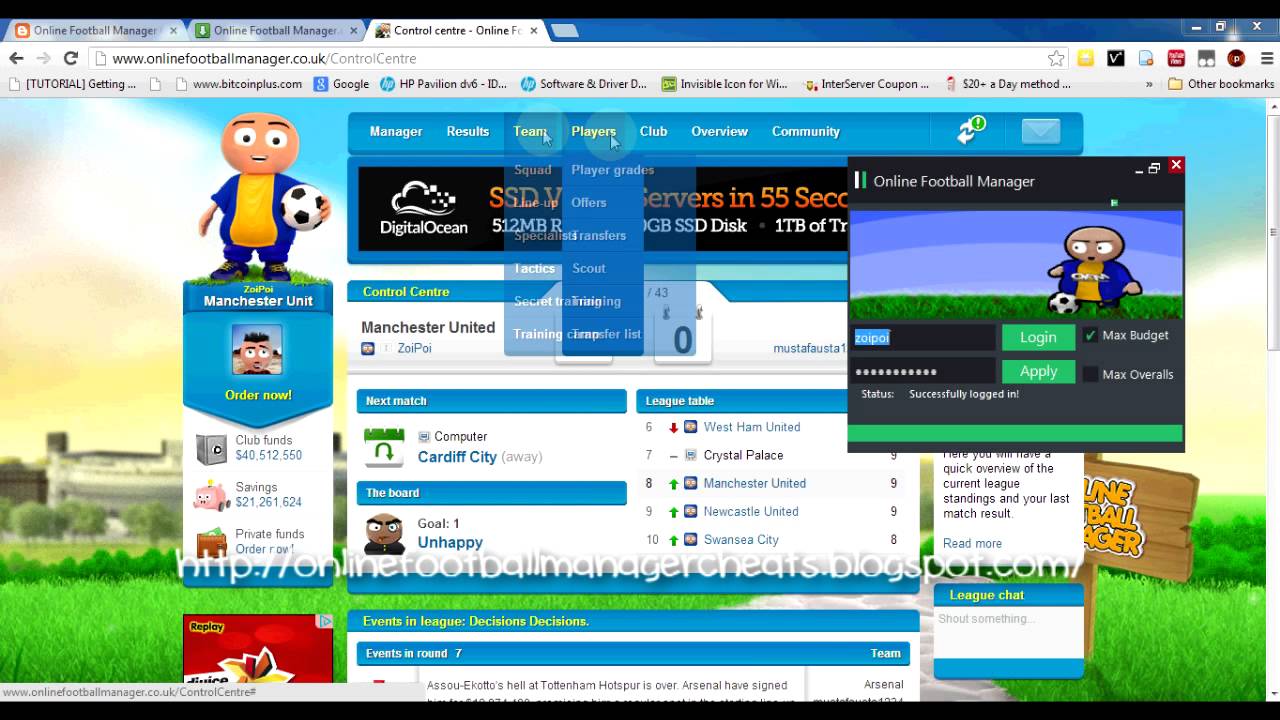Switch to the first Online Football Manager tab
This screenshot has width=1280, height=720.
pos(94,30)
